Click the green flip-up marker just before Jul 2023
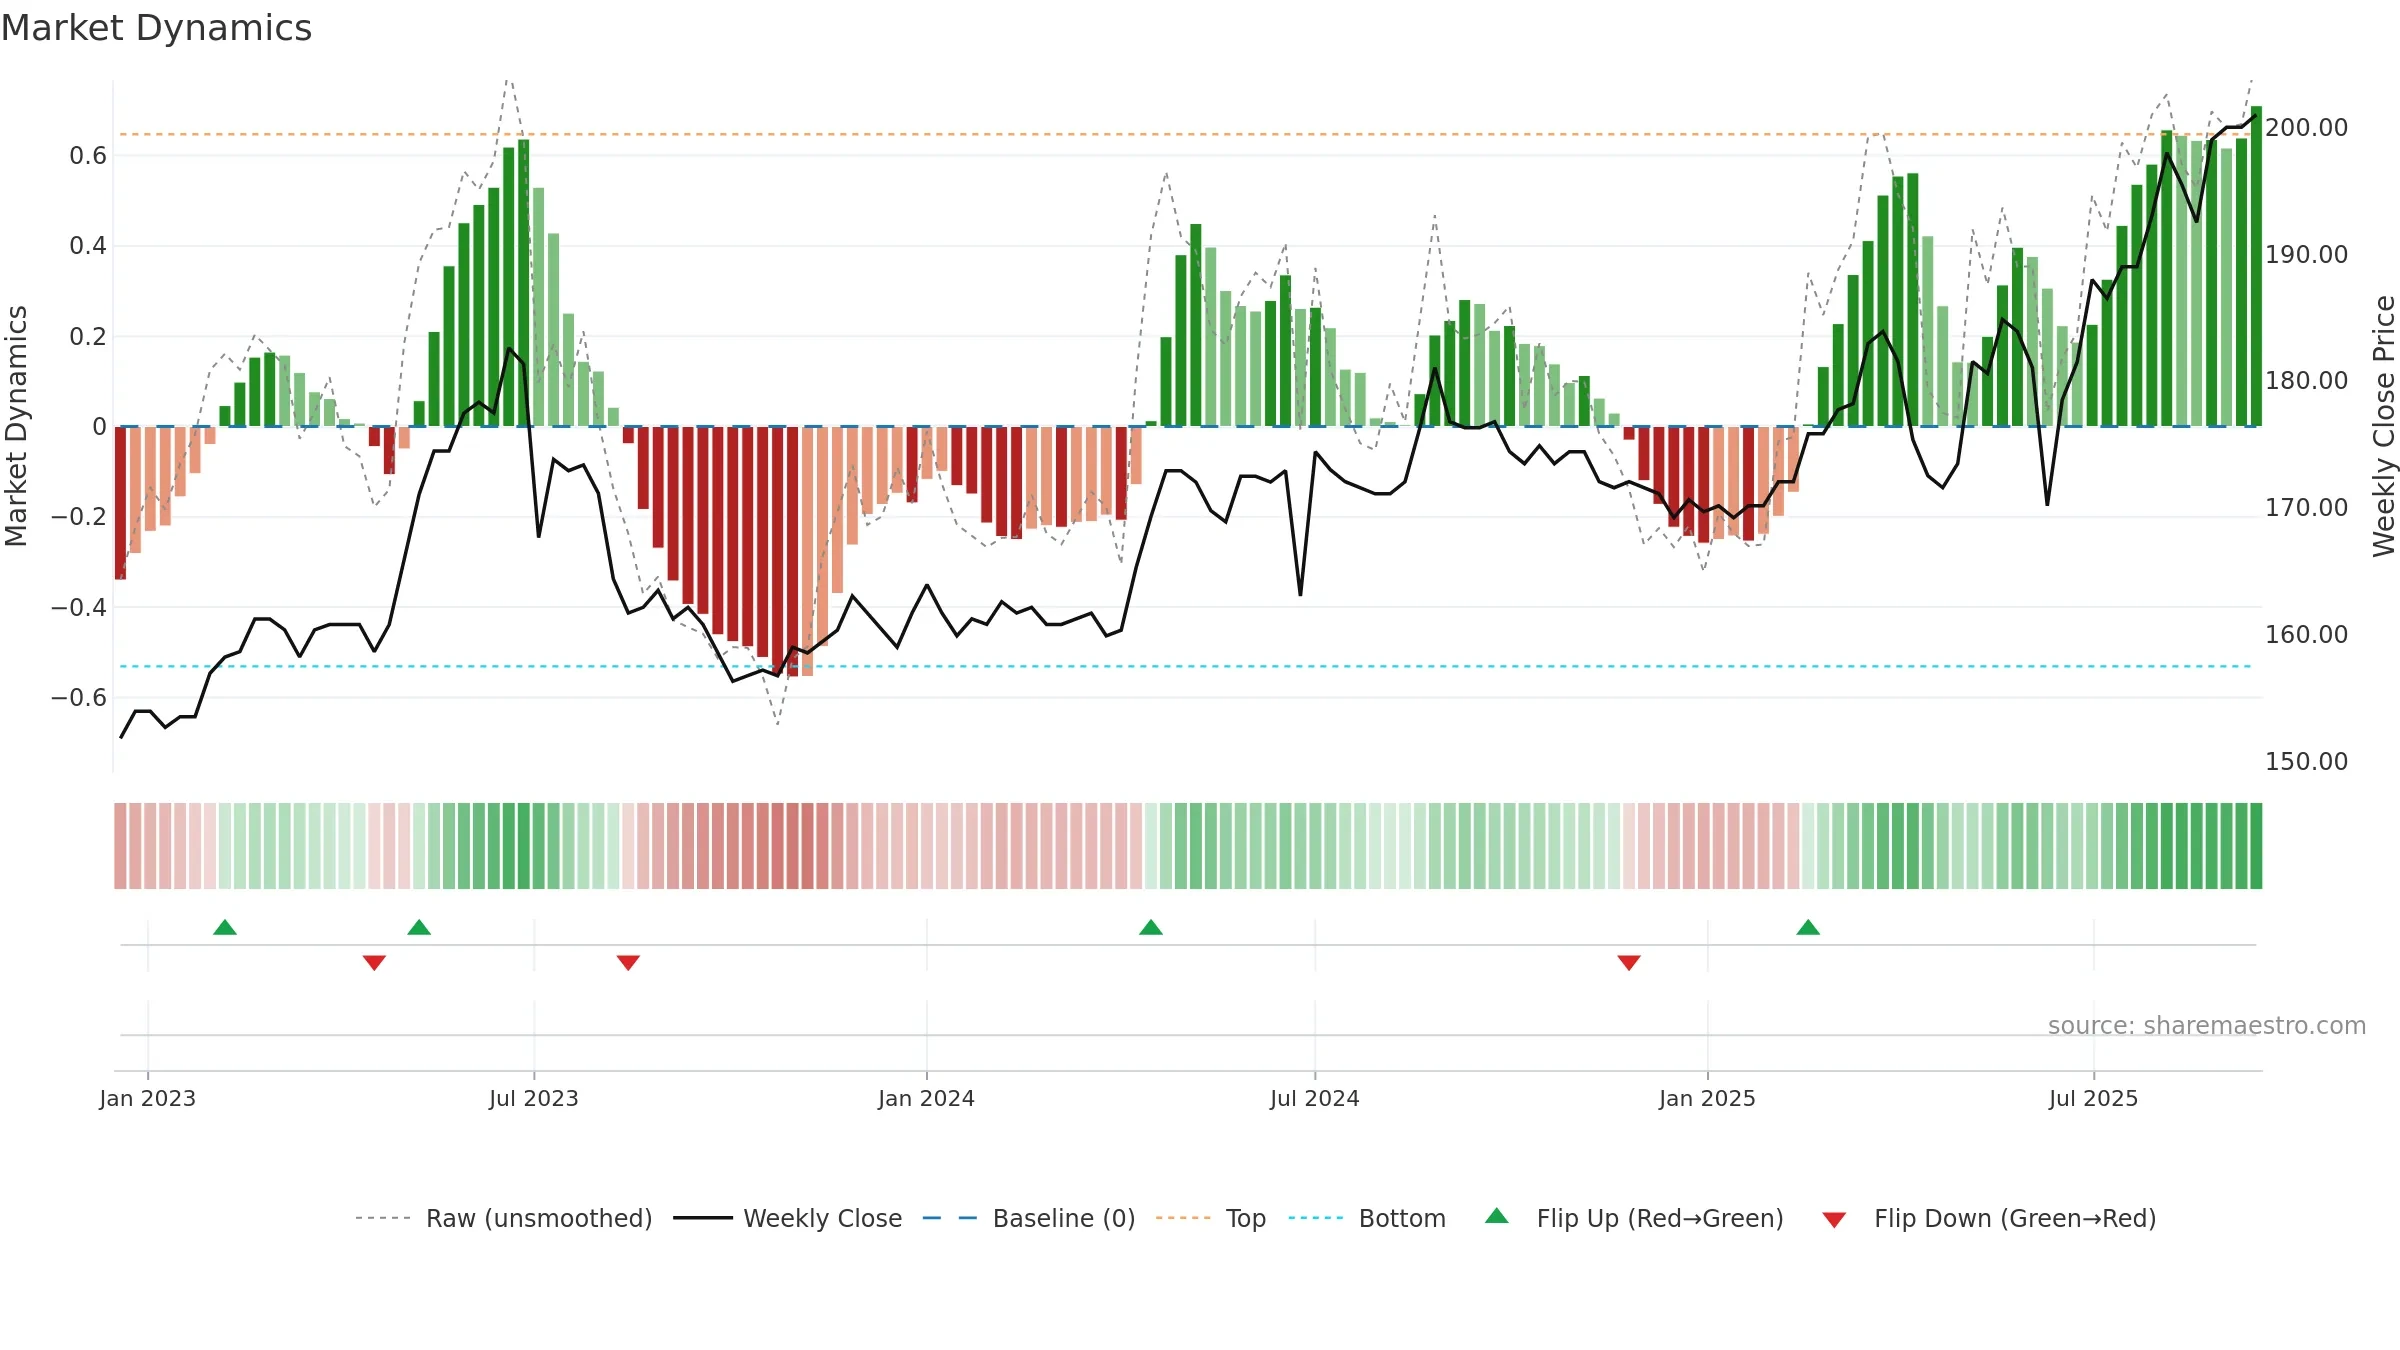This screenshot has height=1350, width=2400. tap(419, 927)
